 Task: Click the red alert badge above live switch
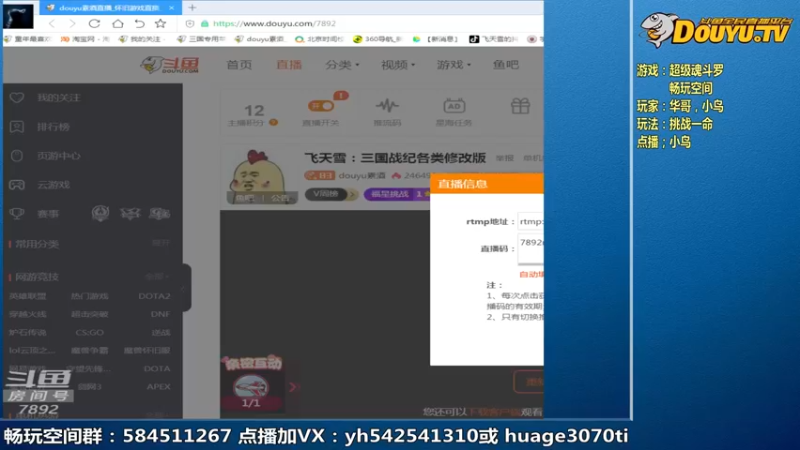(x=341, y=95)
